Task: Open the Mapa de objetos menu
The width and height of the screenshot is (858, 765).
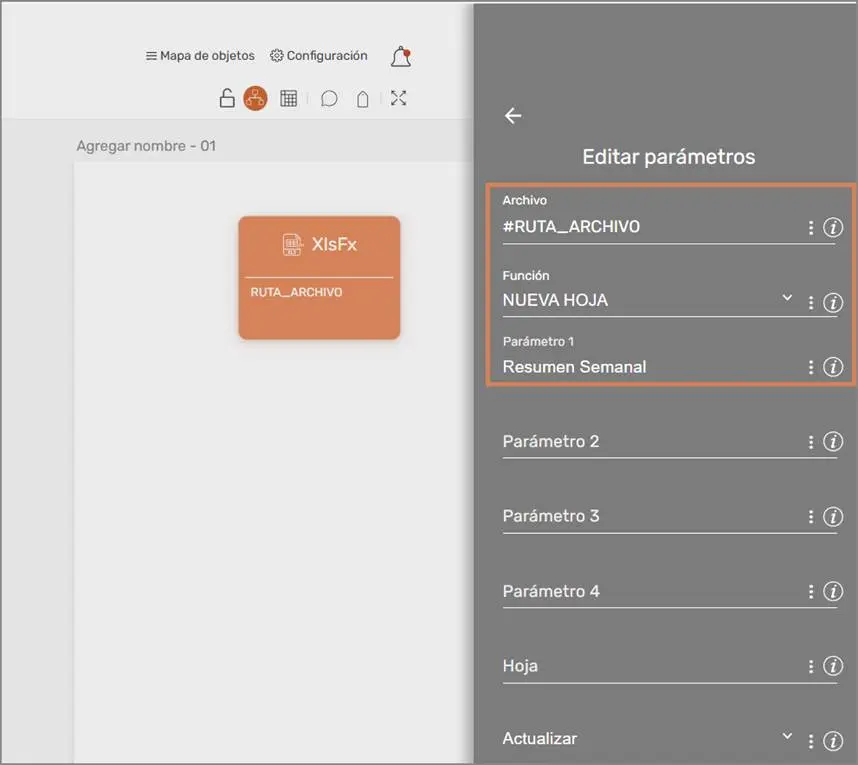Action: click(200, 56)
